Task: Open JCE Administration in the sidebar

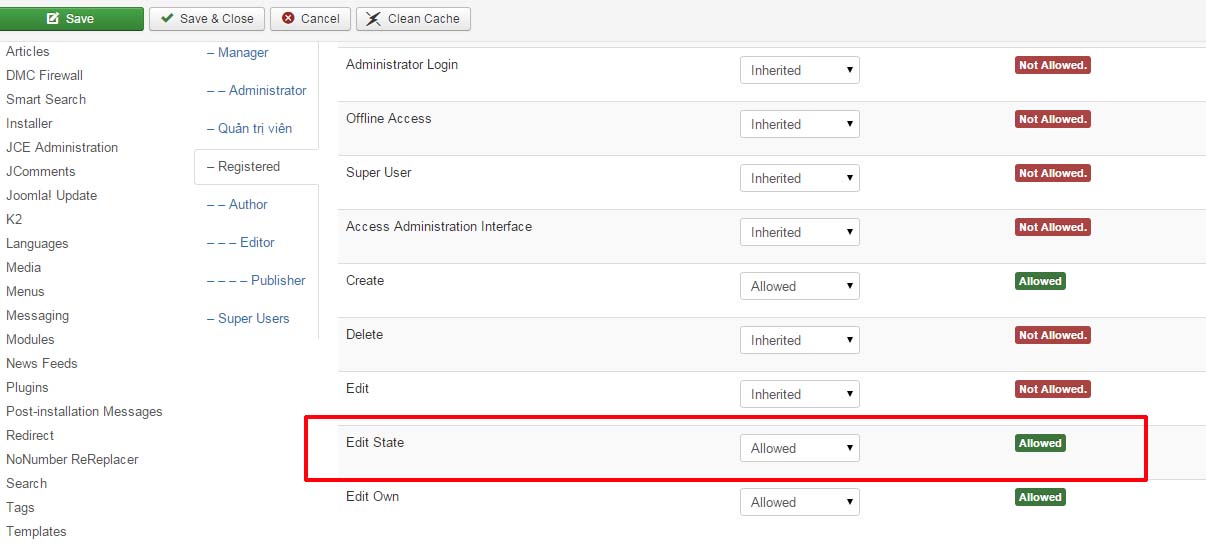Action: pyautogui.click(x=62, y=147)
